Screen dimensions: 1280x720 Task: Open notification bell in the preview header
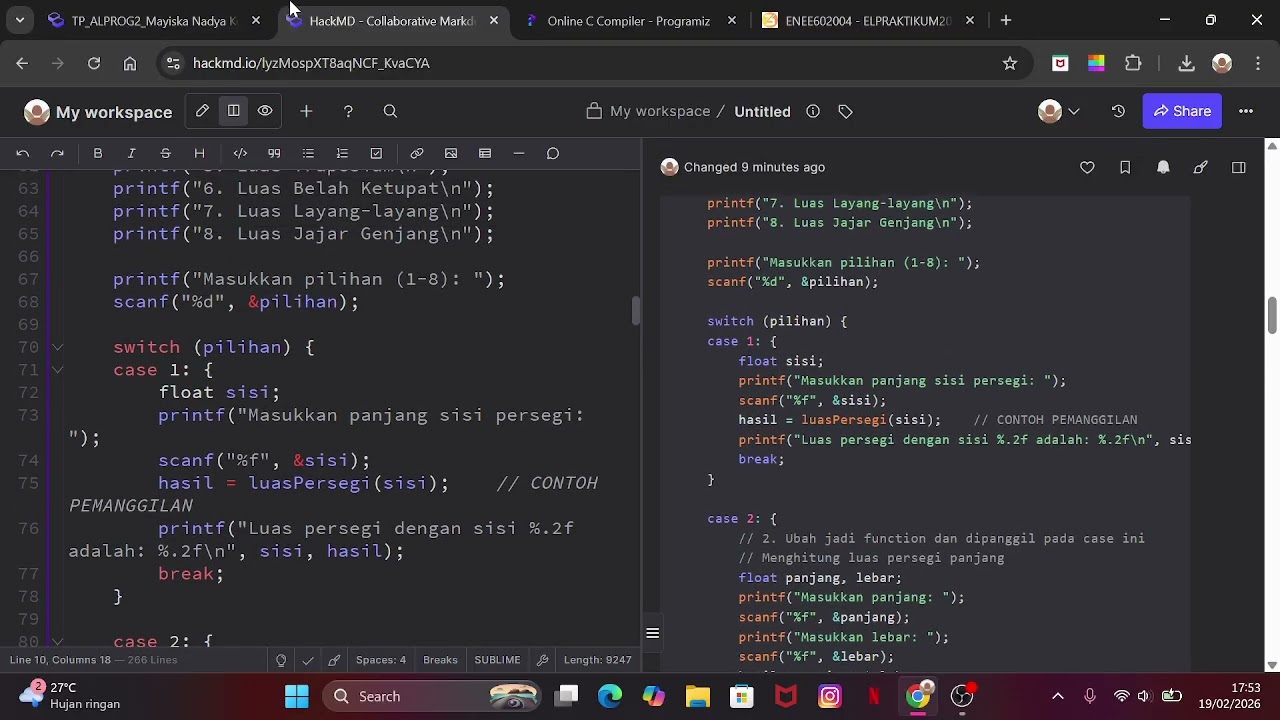click(x=1163, y=167)
